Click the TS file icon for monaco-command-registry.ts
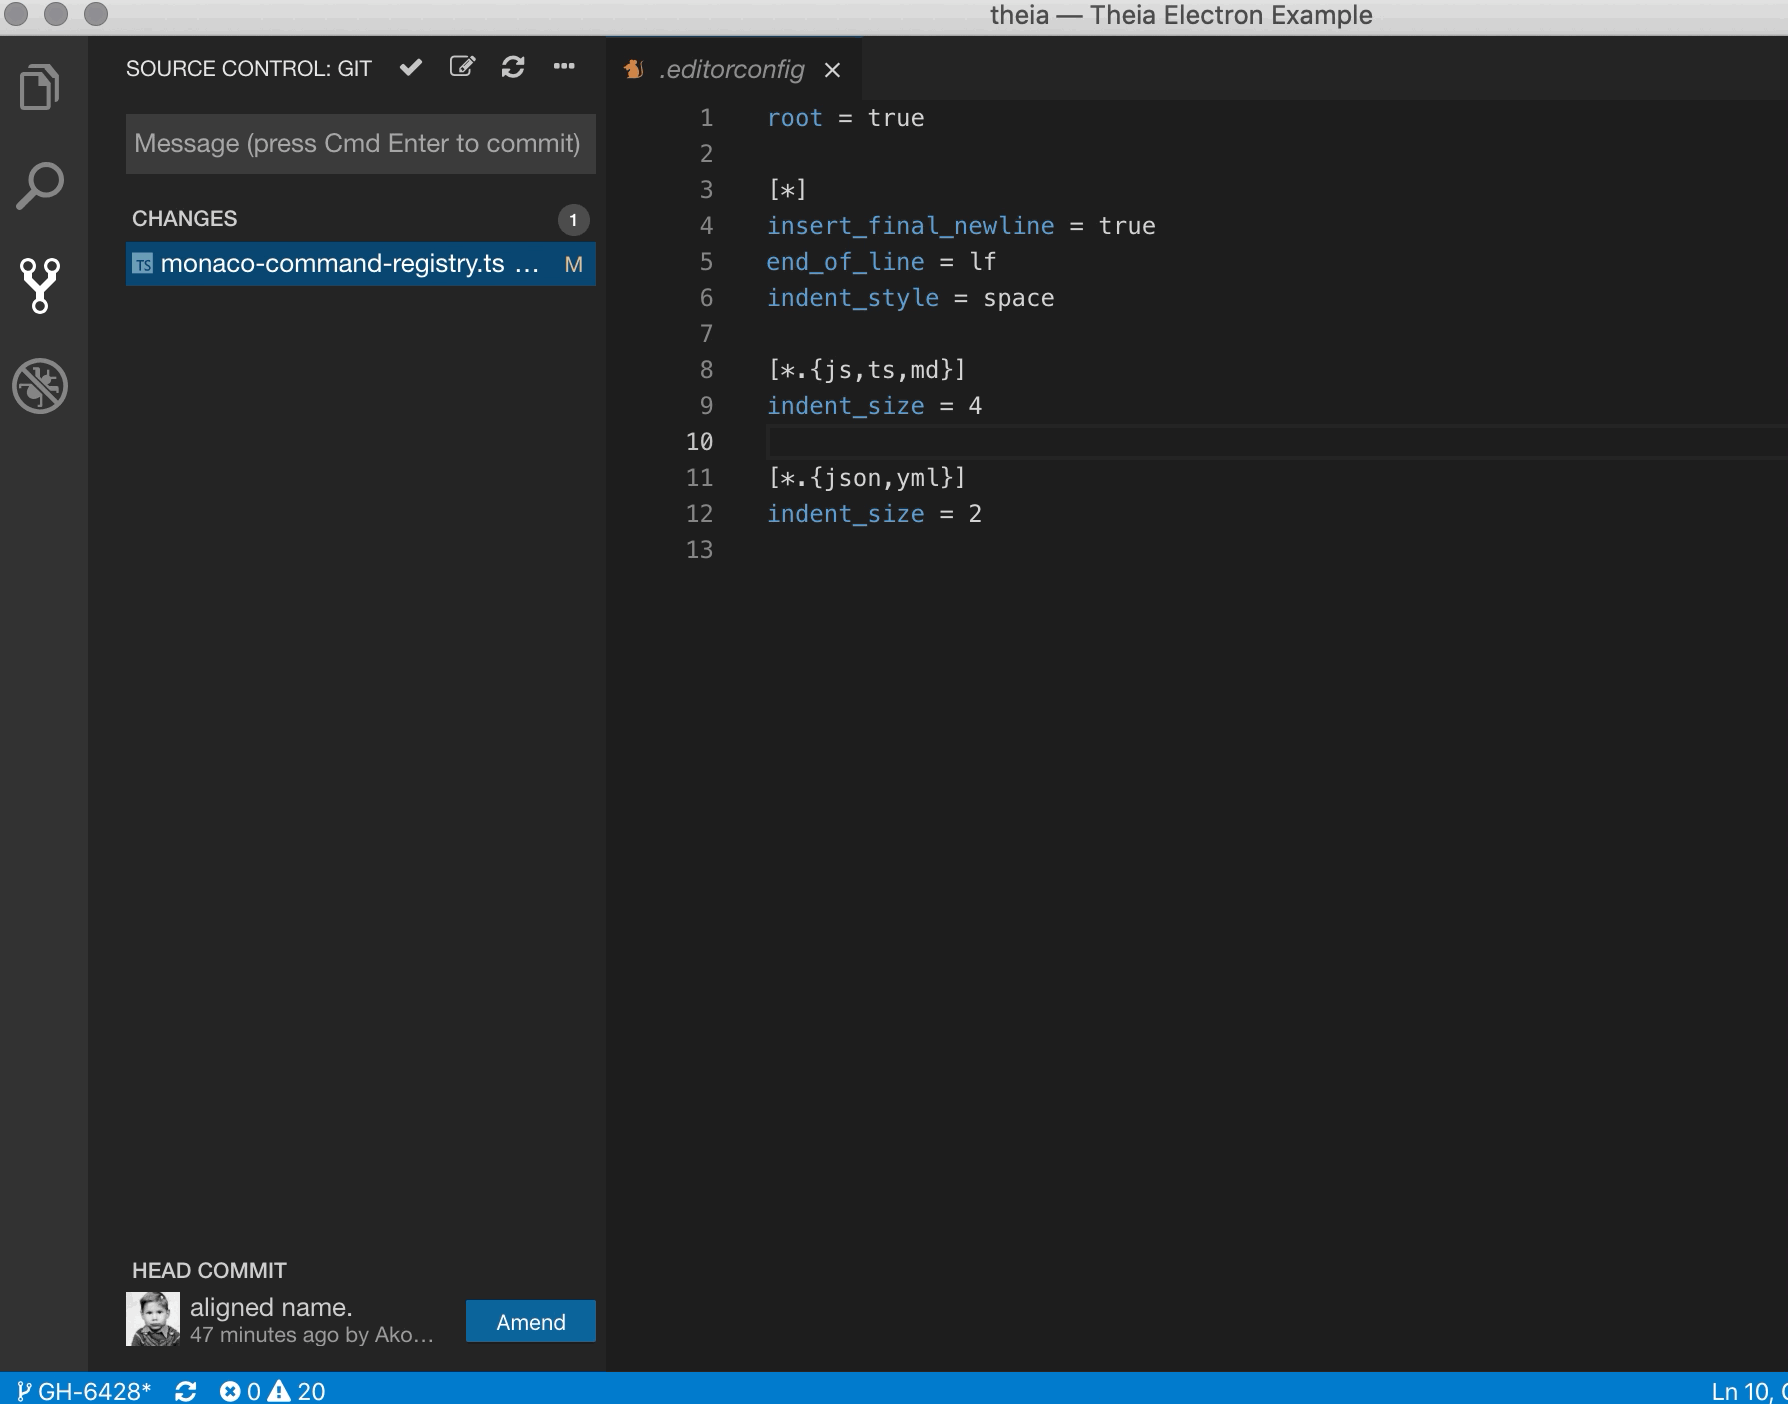1788x1404 pixels. [x=143, y=264]
